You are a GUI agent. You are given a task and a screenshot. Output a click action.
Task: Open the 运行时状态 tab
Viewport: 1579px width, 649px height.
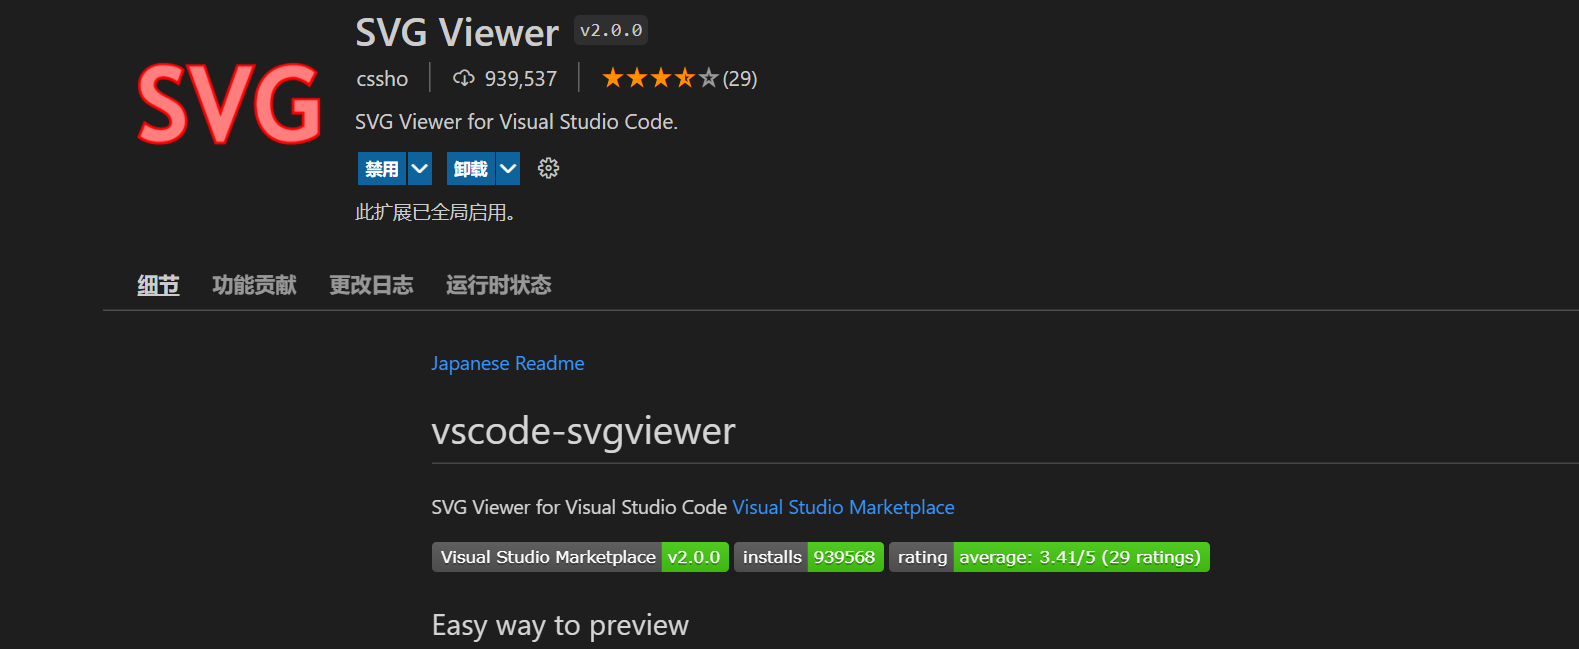(x=498, y=285)
